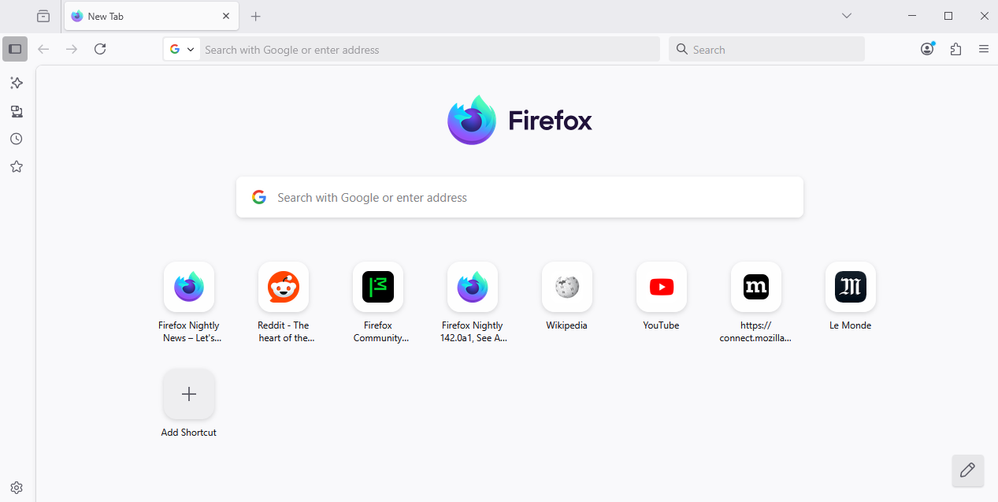Open synced tabs icon in sidebar

[17, 111]
